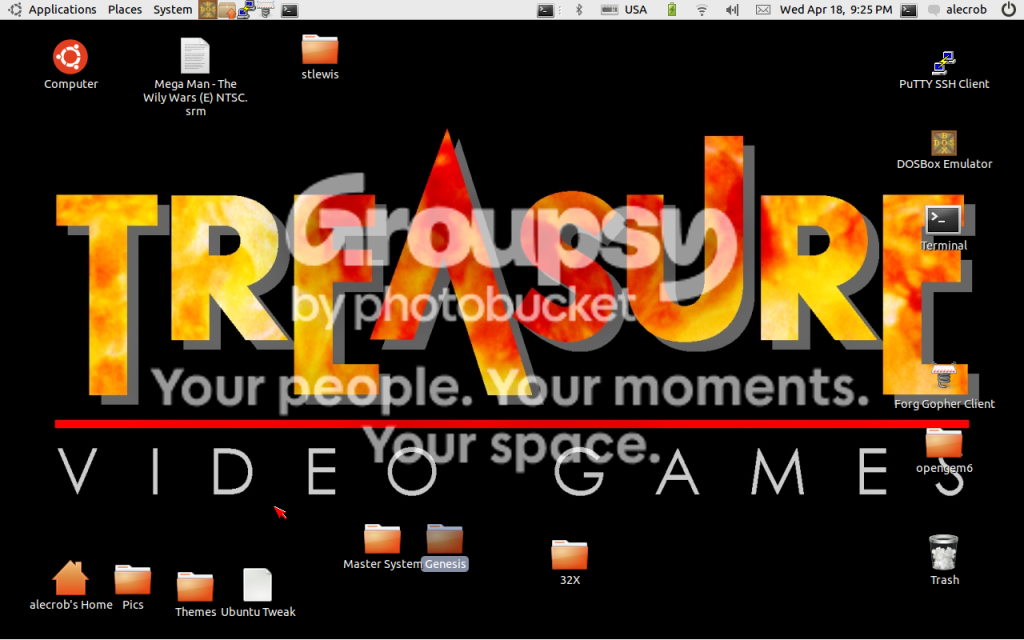Open the software package launcher in panel

click(x=227, y=10)
